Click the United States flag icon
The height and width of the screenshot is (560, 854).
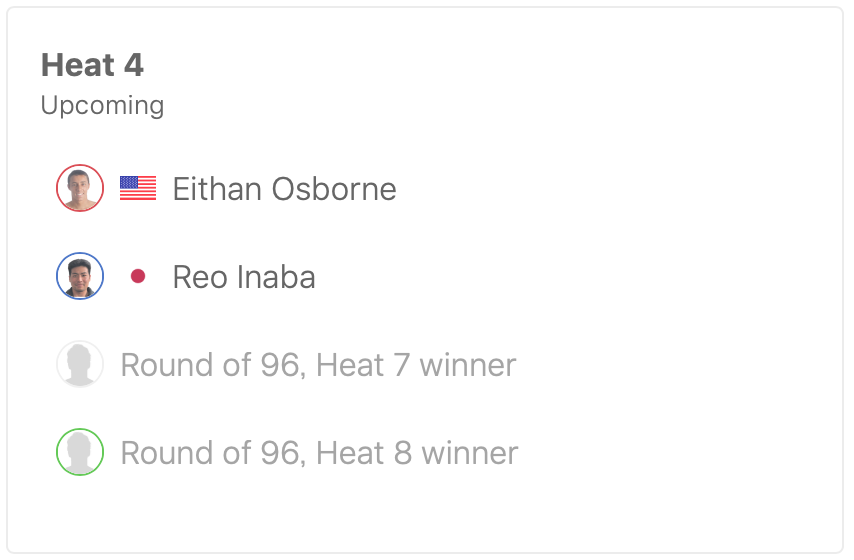click(x=138, y=188)
